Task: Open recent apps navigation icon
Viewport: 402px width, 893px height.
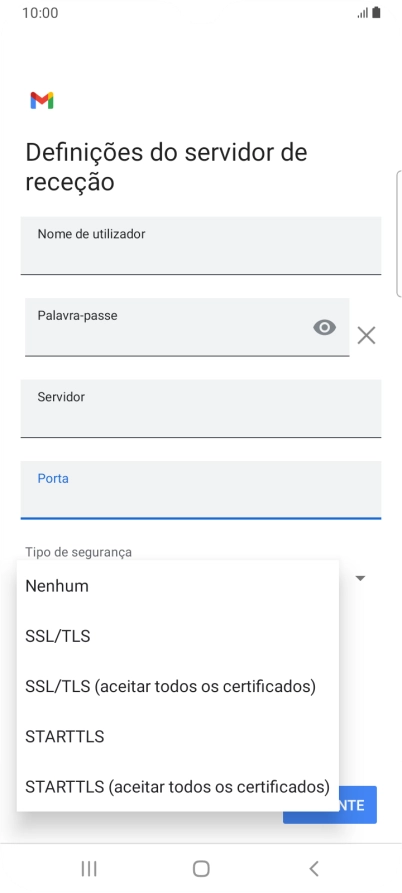Action: [x=89, y=869]
